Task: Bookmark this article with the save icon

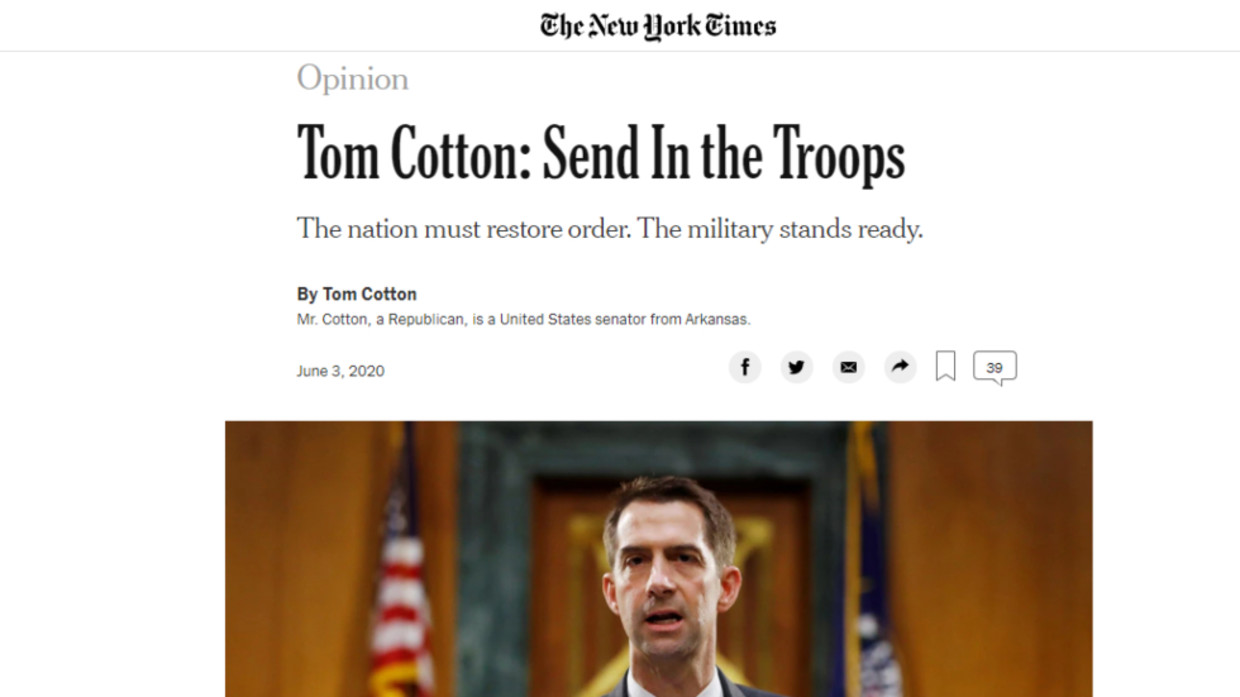Action: coord(945,366)
